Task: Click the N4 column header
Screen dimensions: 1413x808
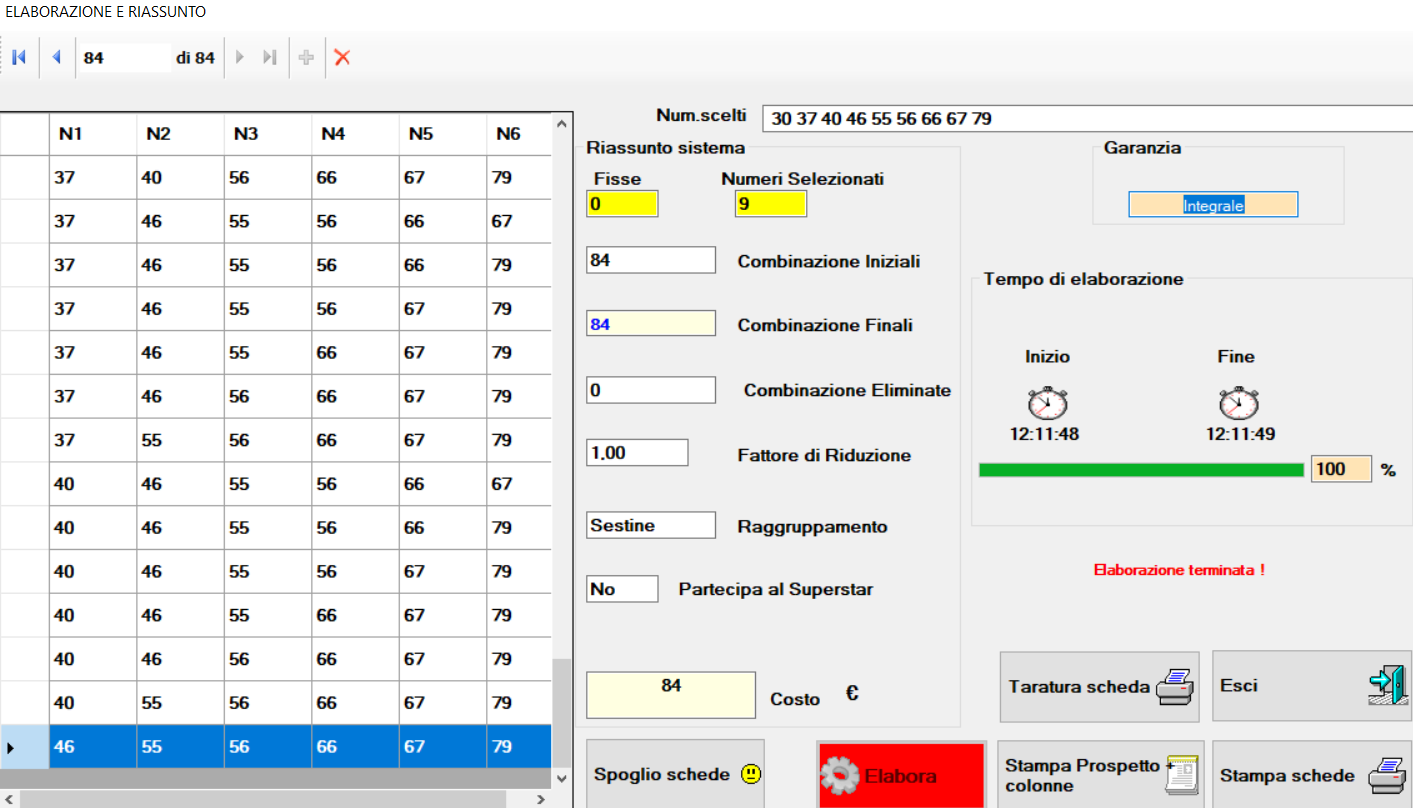Action: (x=355, y=134)
